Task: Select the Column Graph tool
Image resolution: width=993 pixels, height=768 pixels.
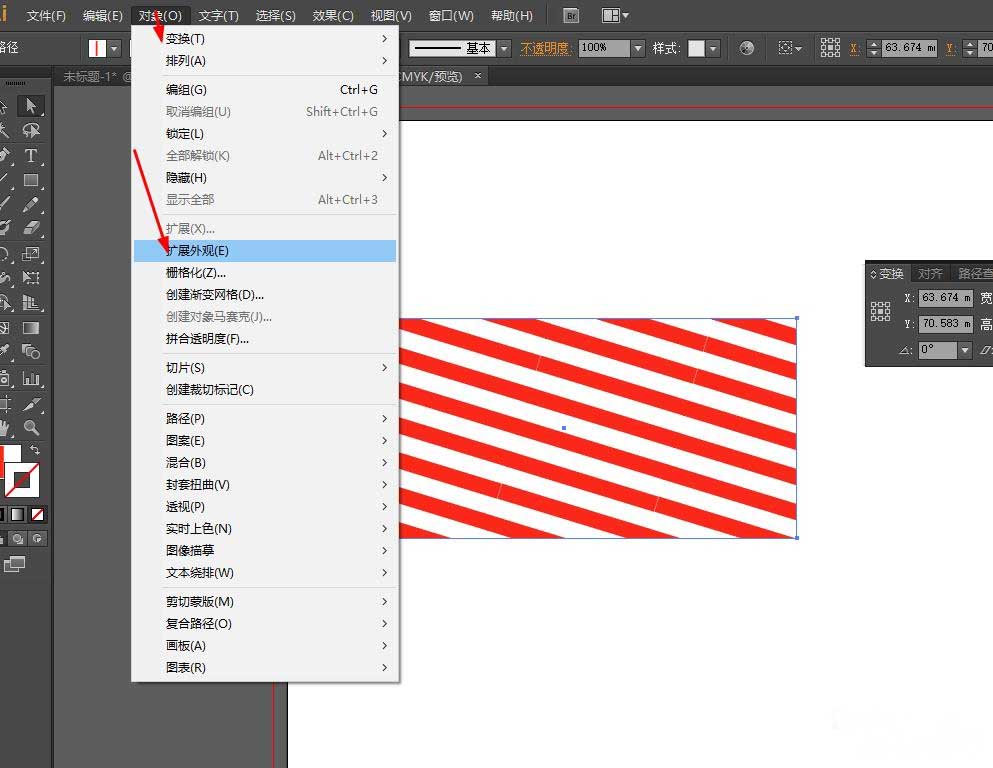Action: tap(32, 378)
